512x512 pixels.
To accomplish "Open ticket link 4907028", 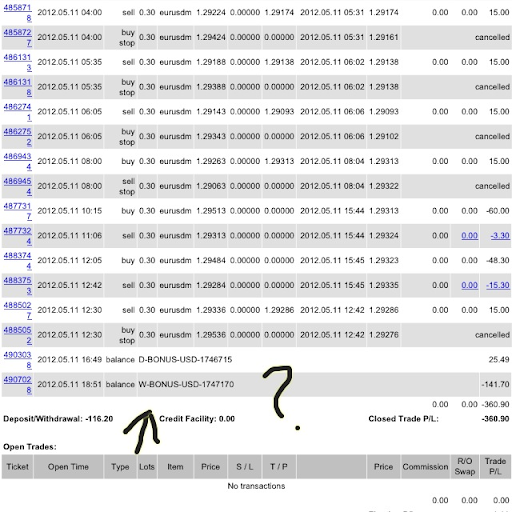I will coord(18,384).
